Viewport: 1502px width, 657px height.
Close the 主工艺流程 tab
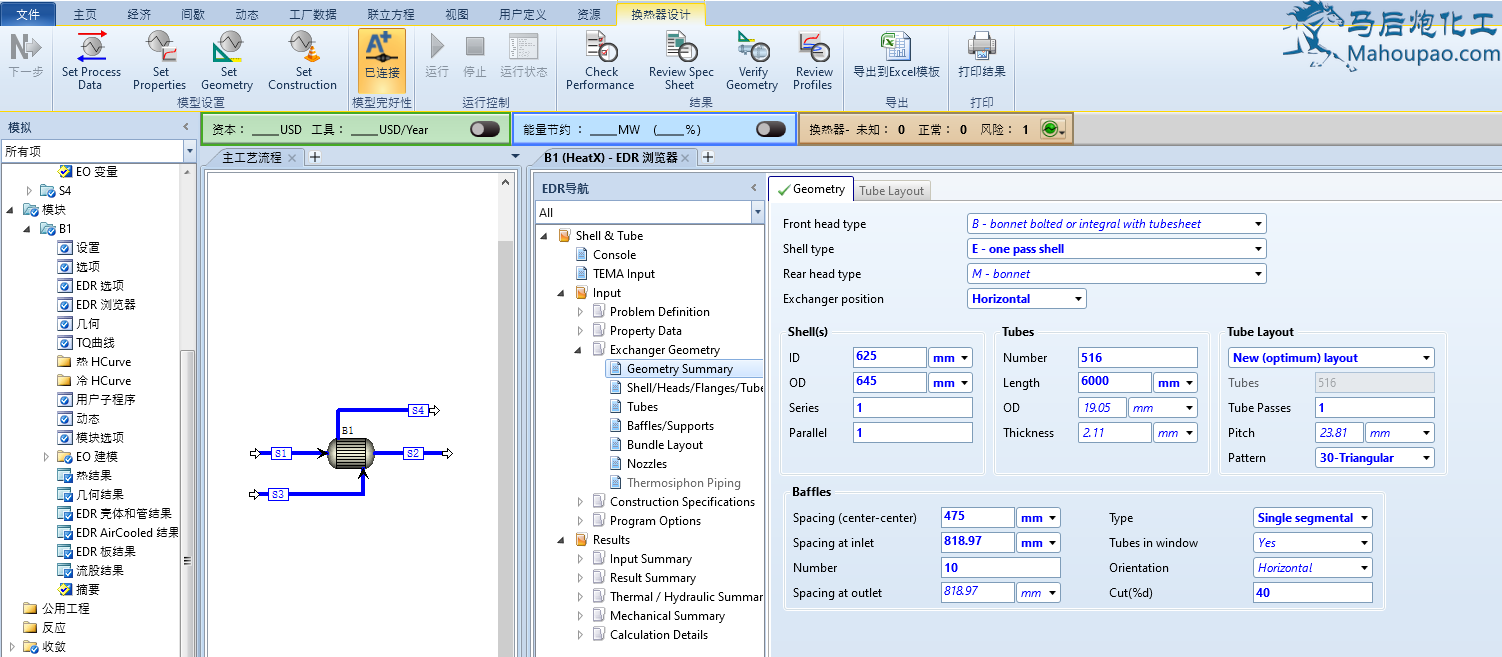pyautogui.click(x=292, y=158)
